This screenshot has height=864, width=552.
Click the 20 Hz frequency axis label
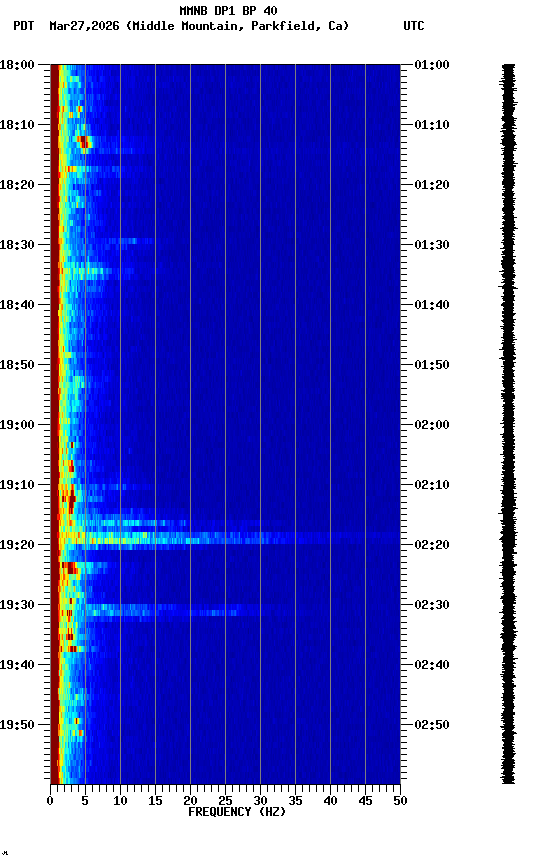point(190,801)
